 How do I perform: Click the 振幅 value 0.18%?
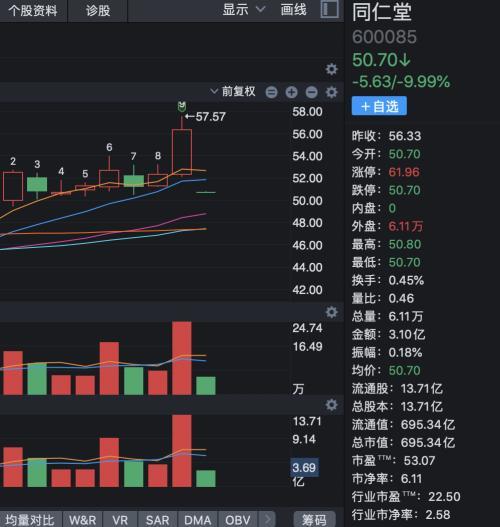tap(405, 353)
